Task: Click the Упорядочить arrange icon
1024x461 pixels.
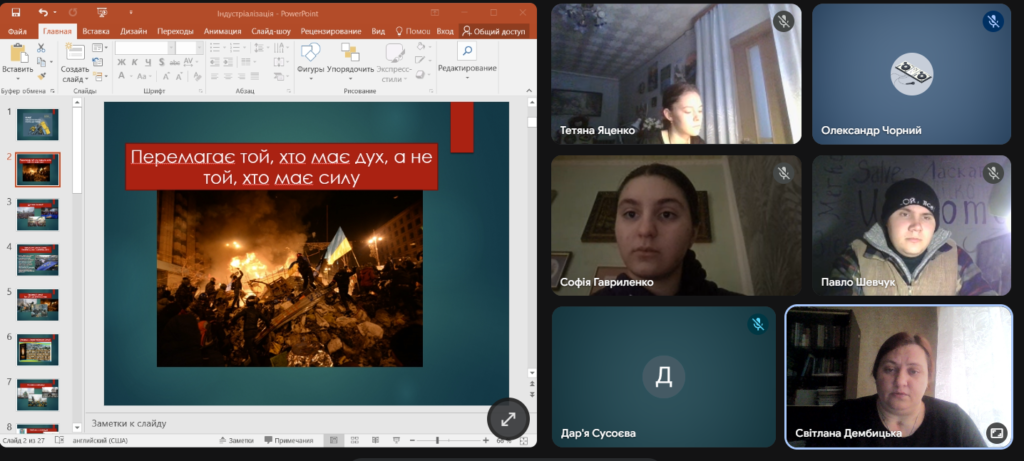Action: 350,53
